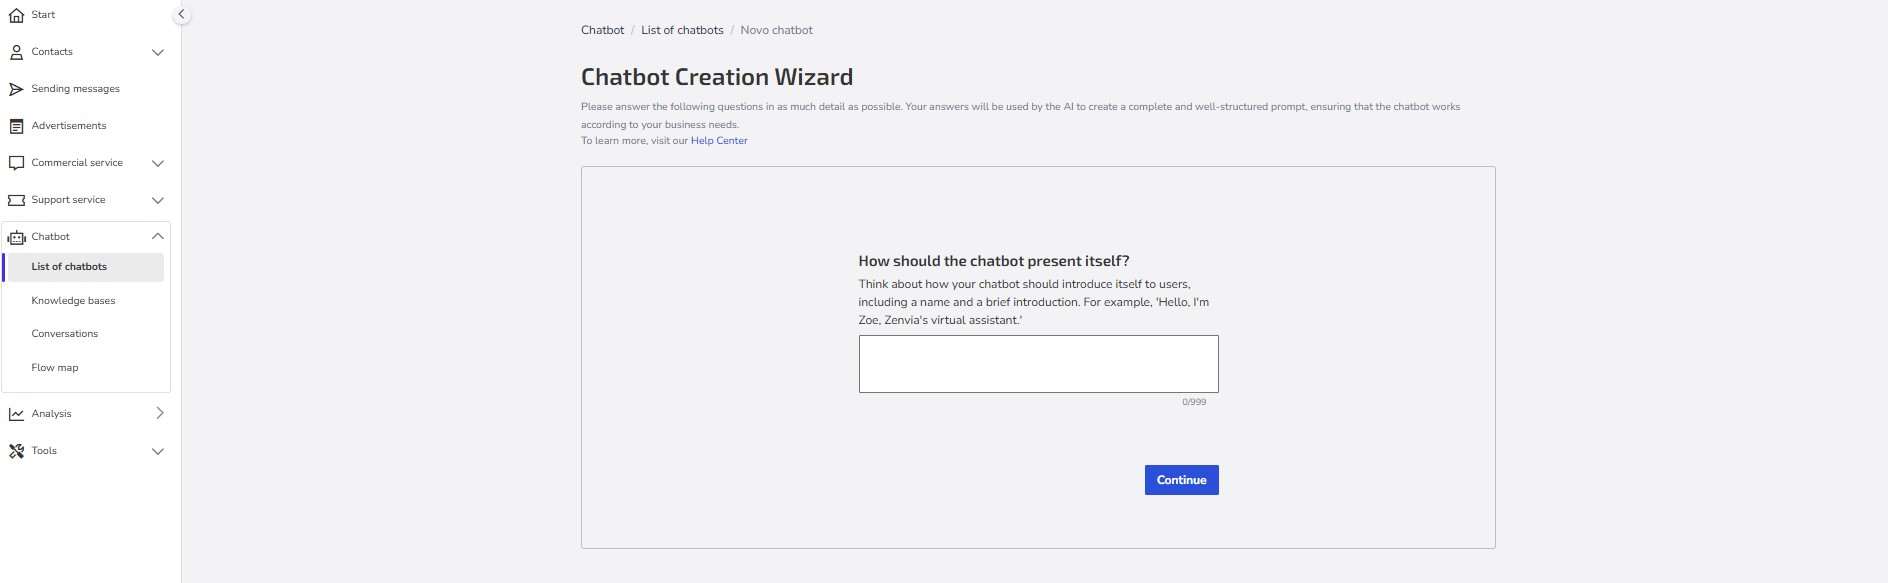Screen dimensions: 1888x583
Task: Click the Sending messages paper-plane icon
Action: tap(16, 89)
